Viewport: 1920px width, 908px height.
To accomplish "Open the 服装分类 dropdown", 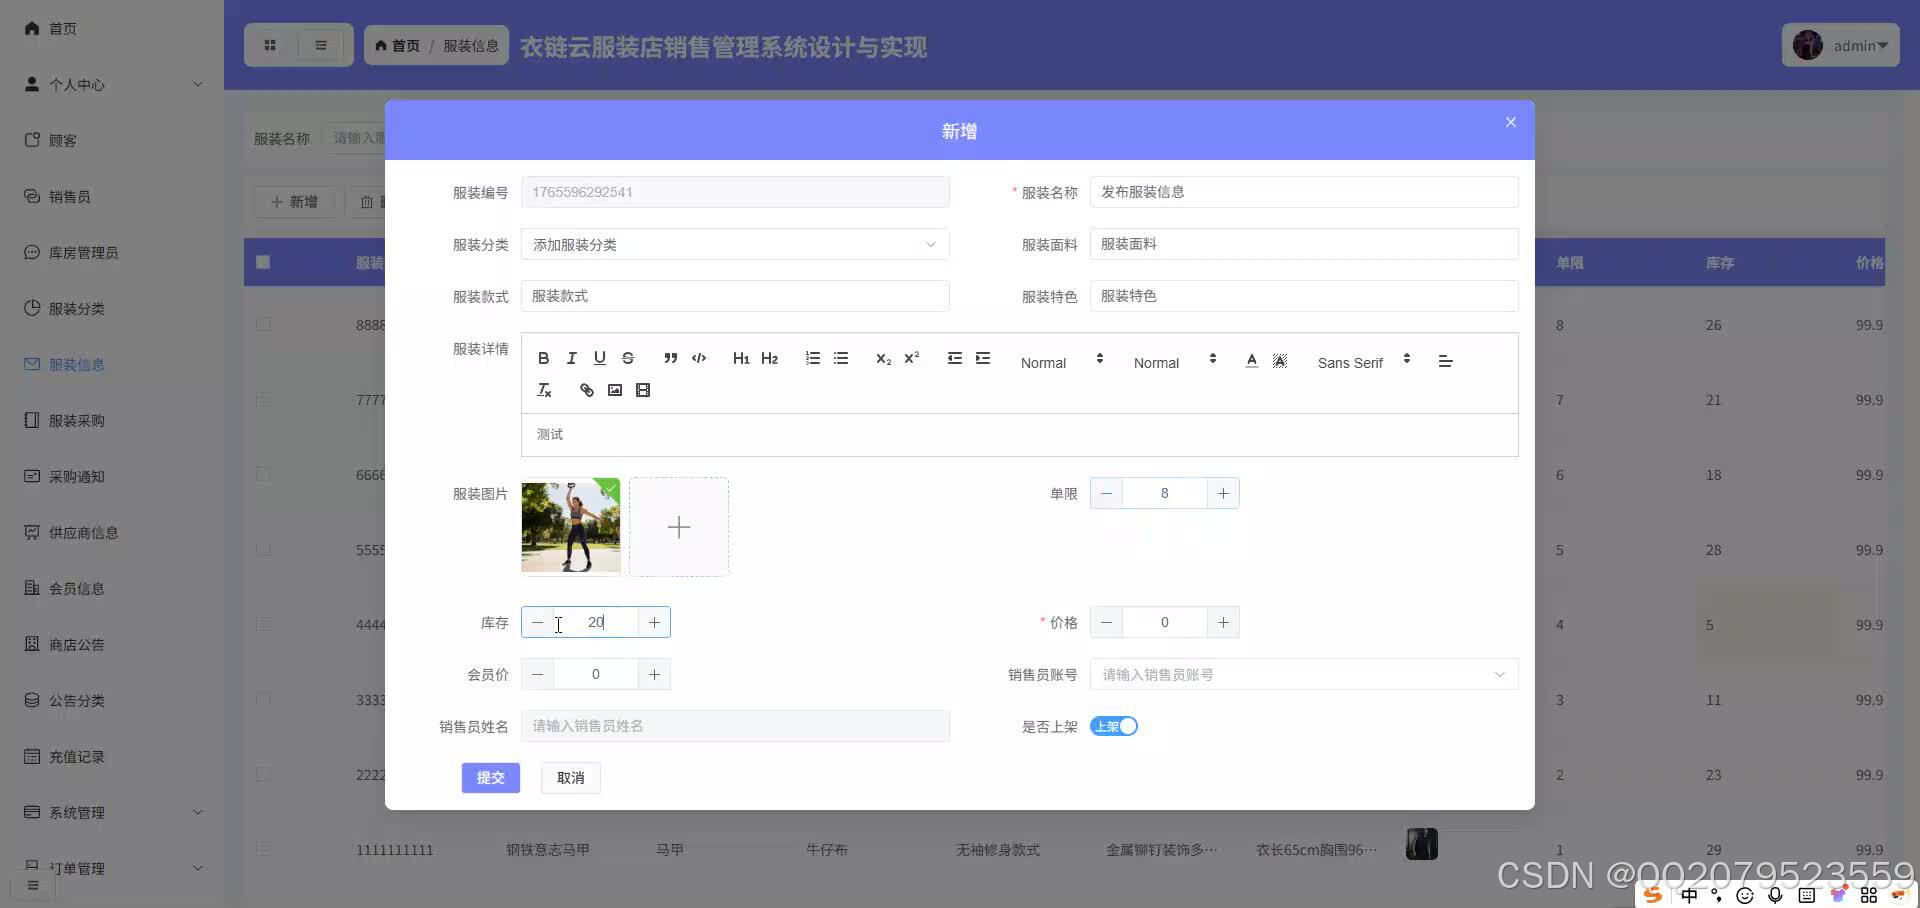I will click(x=735, y=244).
